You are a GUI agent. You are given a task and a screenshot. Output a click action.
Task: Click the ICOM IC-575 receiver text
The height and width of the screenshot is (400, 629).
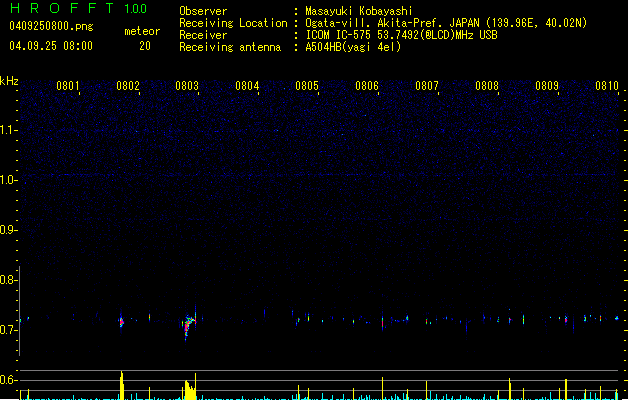point(401,35)
